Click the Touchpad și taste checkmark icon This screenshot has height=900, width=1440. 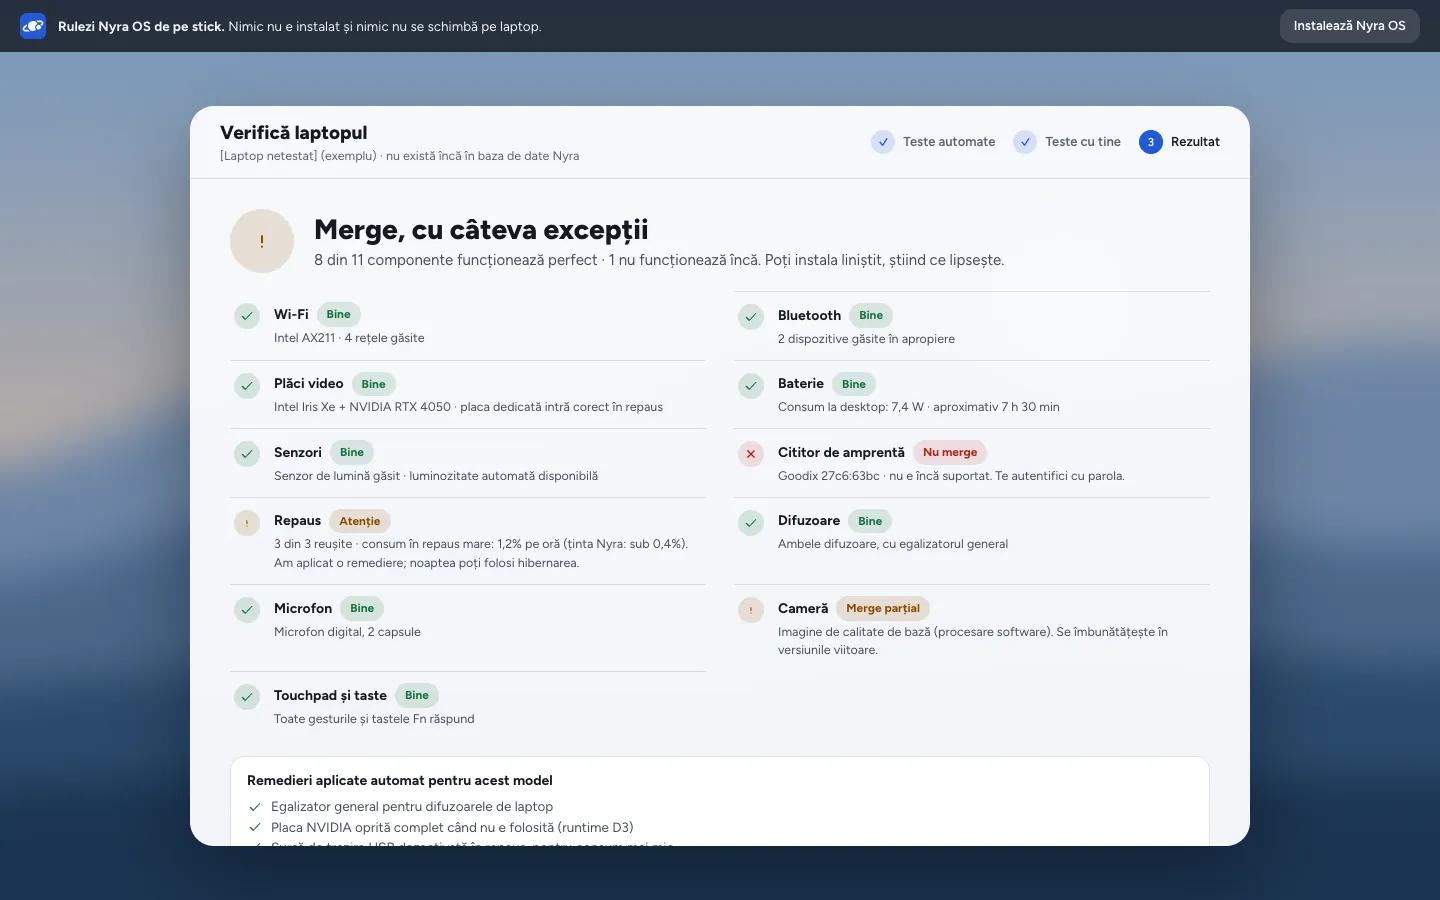click(x=247, y=697)
